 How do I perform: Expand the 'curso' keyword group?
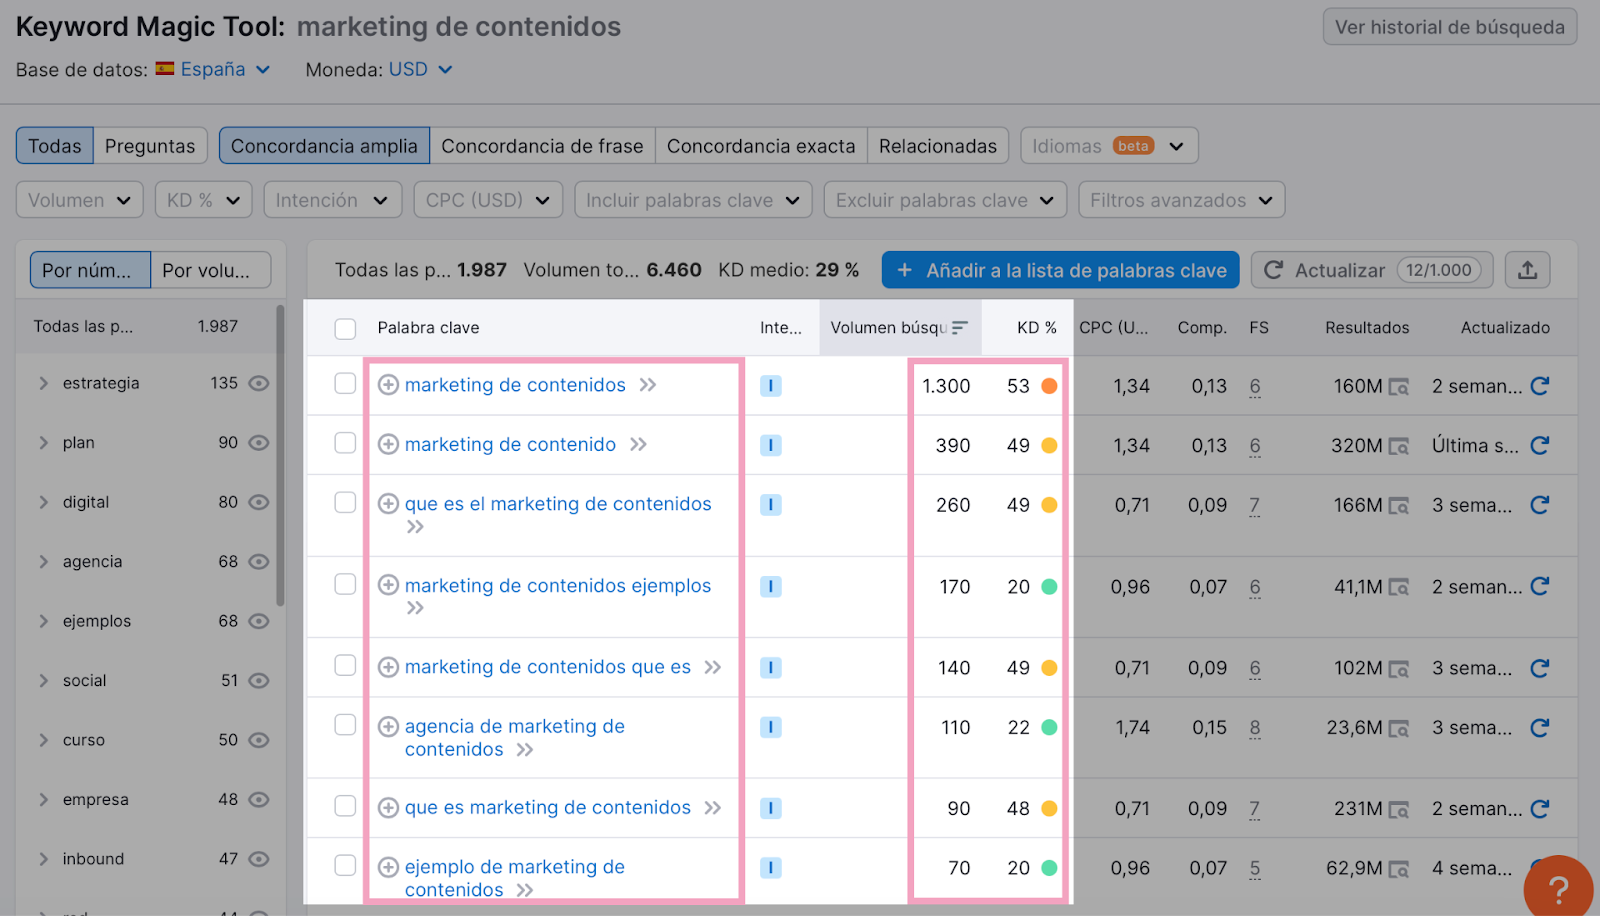click(x=43, y=740)
